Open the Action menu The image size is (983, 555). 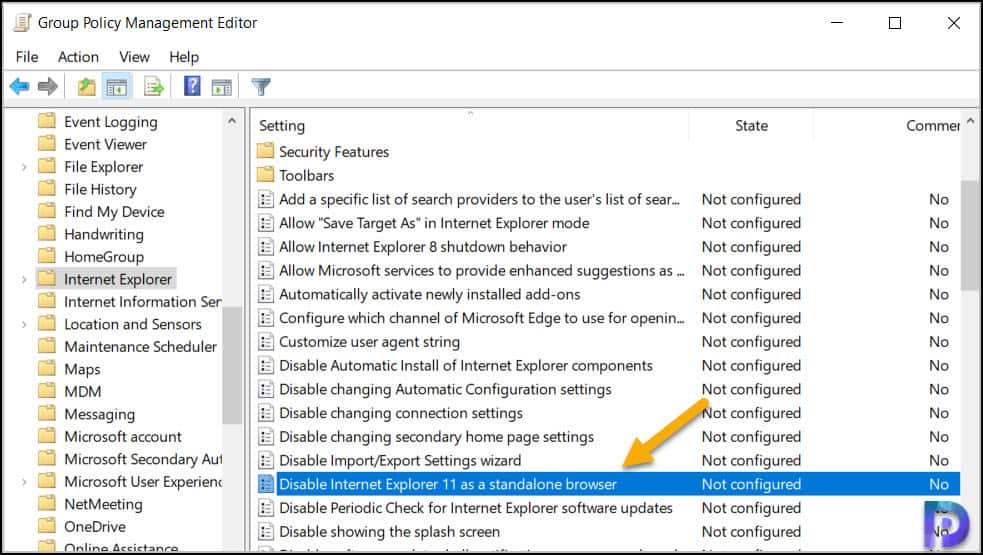pyautogui.click(x=78, y=57)
